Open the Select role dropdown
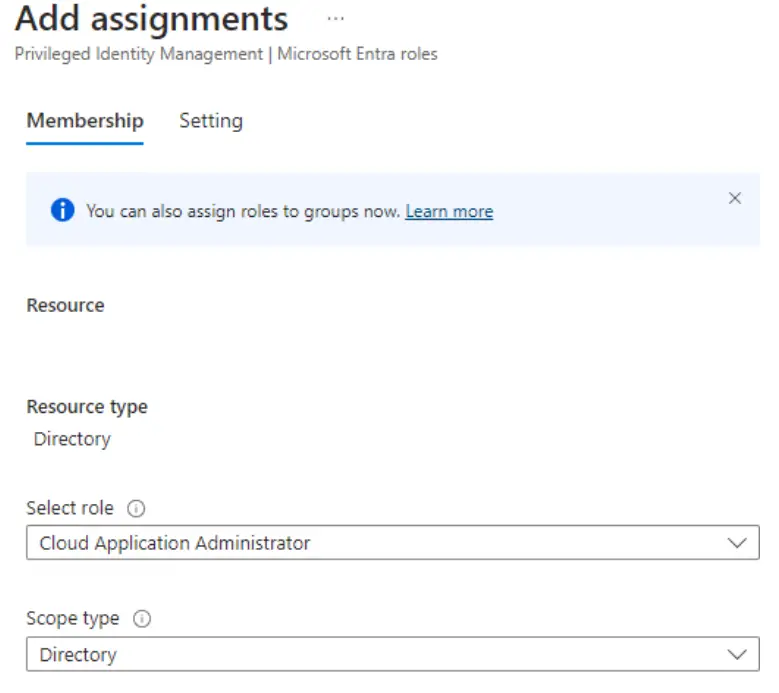 (393, 542)
